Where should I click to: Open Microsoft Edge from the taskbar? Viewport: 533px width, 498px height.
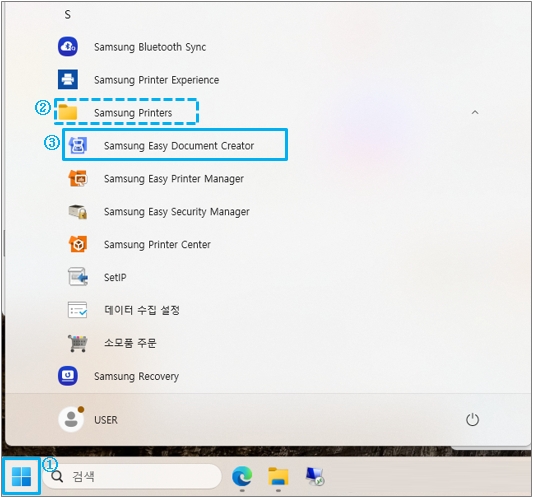[242, 476]
